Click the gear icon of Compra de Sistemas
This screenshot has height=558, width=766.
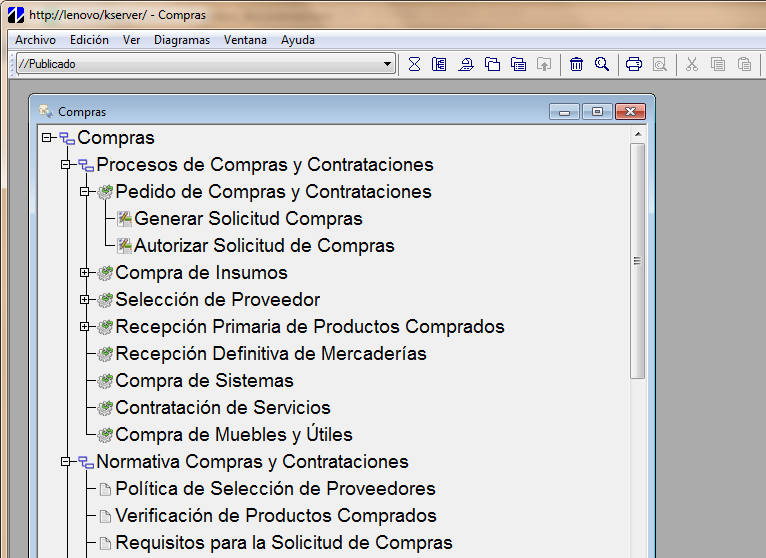pos(105,381)
